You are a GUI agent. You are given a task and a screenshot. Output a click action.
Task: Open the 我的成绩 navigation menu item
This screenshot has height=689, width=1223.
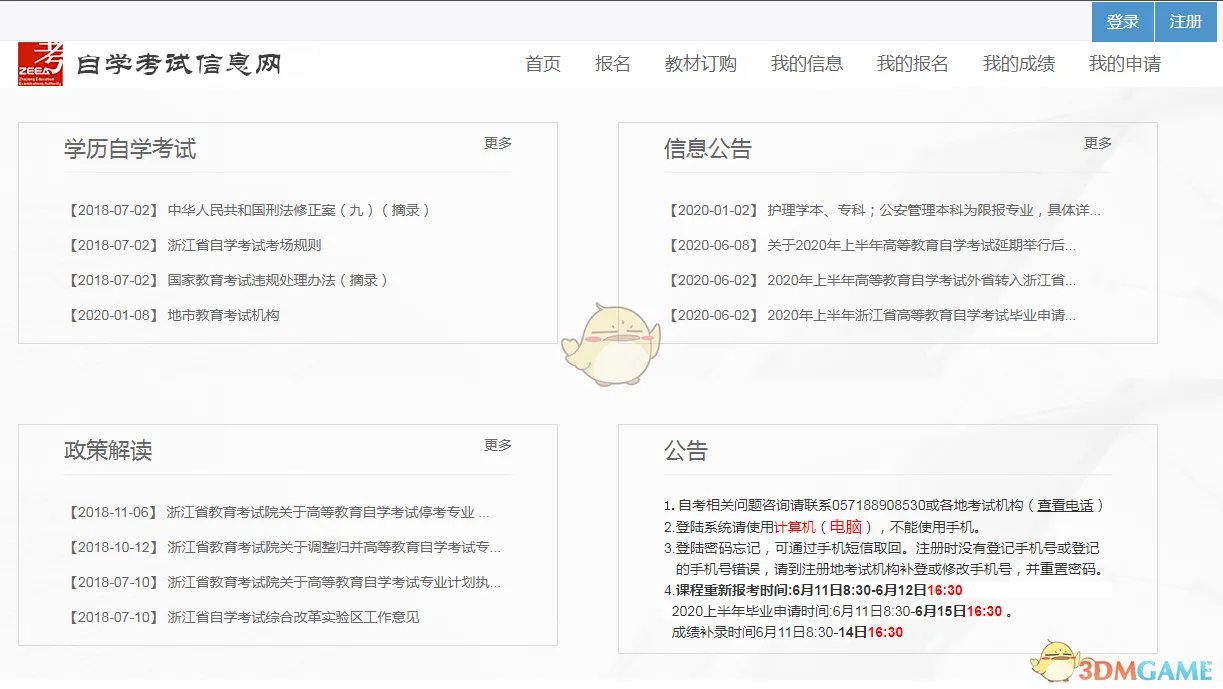click(x=1020, y=64)
